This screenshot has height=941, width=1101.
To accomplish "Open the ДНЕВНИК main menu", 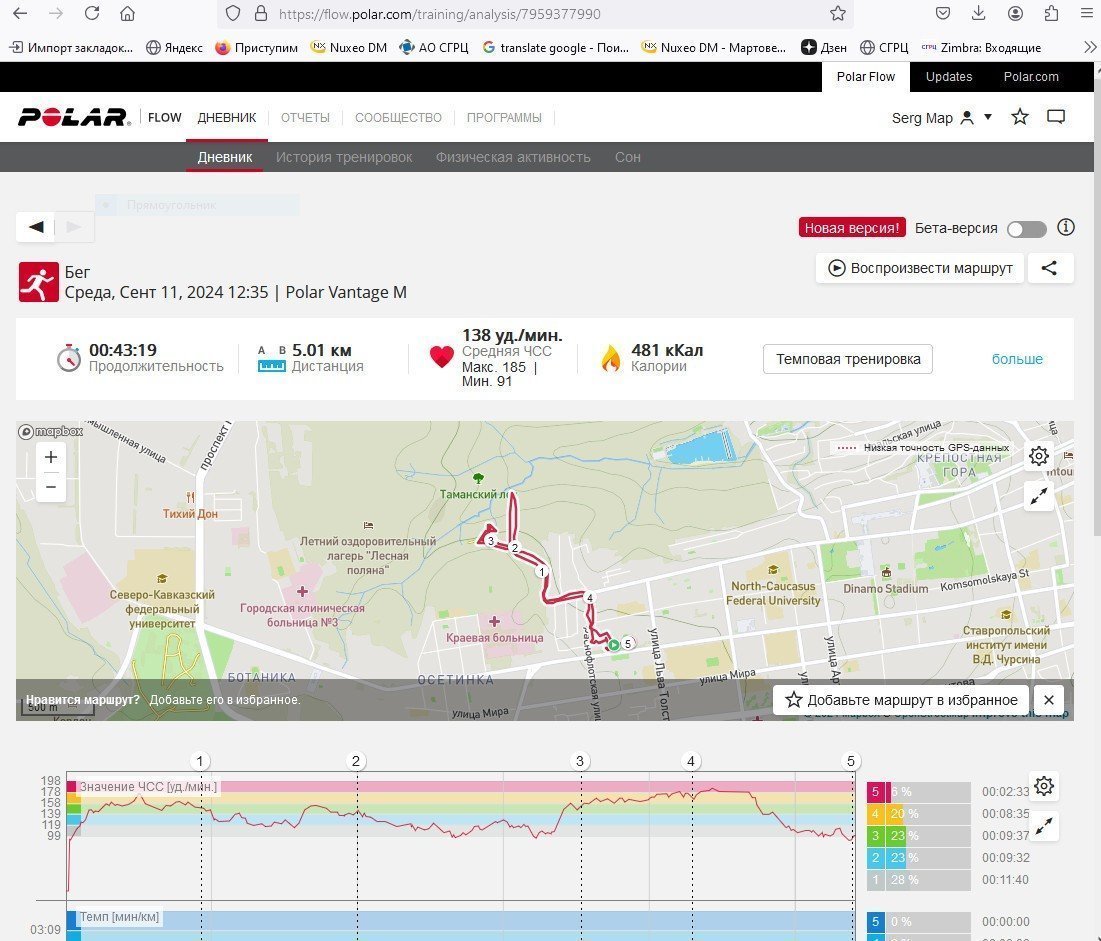I will pos(227,117).
